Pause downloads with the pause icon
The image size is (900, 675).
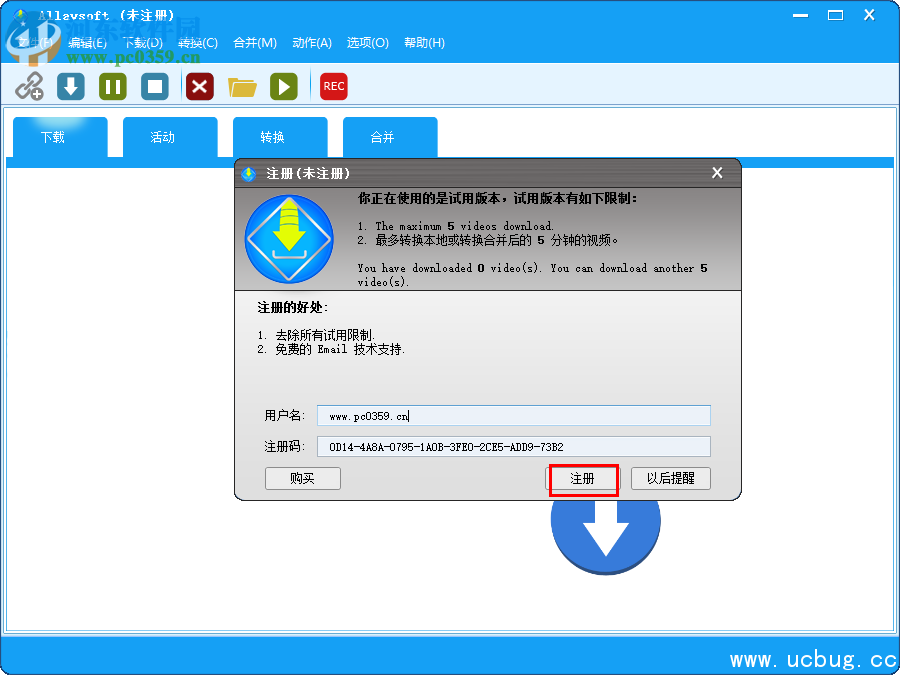112,86
